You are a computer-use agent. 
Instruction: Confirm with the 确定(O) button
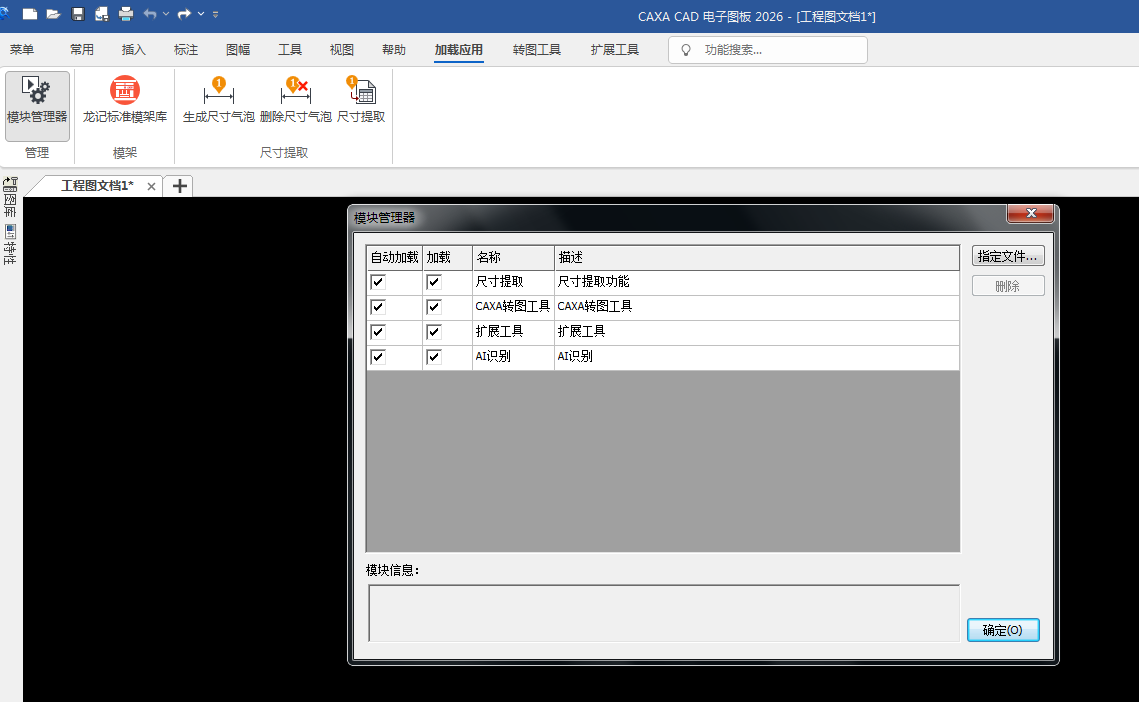(x=1003, y=630)
